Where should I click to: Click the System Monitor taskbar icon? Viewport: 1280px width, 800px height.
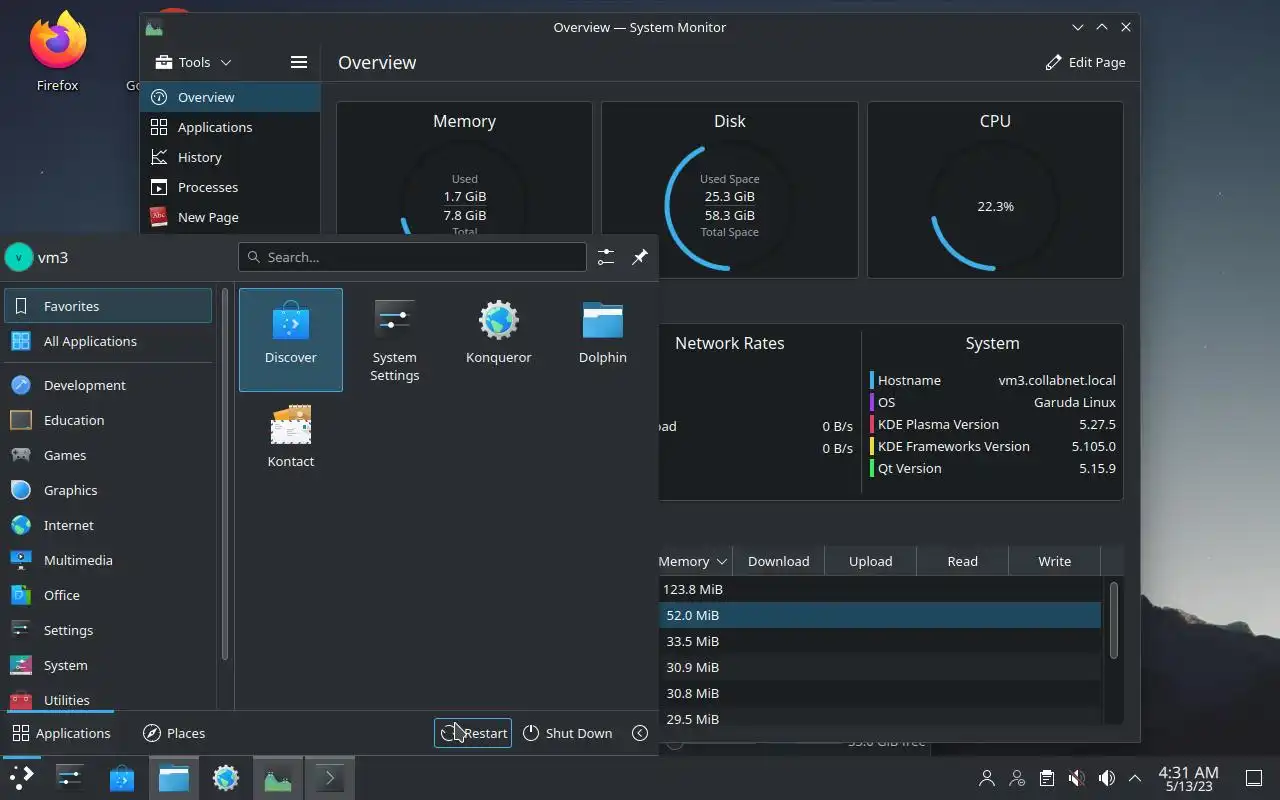pyautogui.click(x=278, y=778)
